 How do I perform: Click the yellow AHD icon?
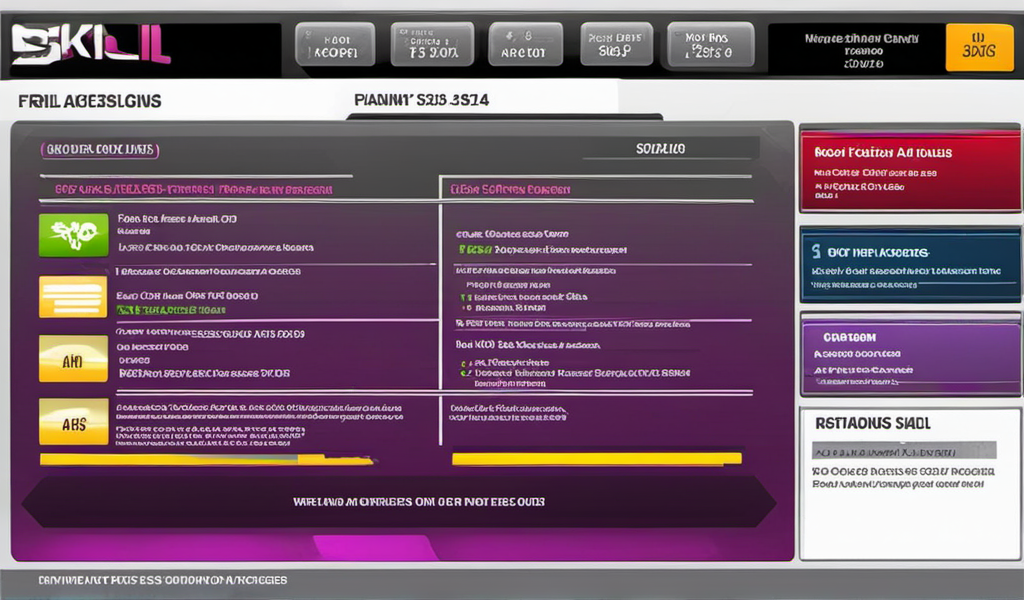click(73, 359)
